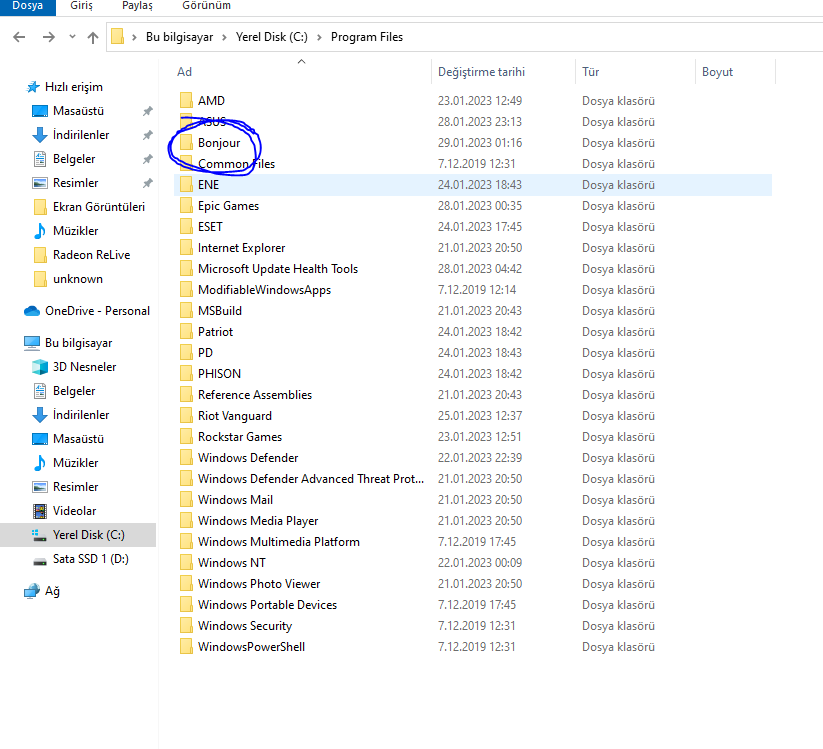
Task: Open the Ağ network icon
Action: 32,591
